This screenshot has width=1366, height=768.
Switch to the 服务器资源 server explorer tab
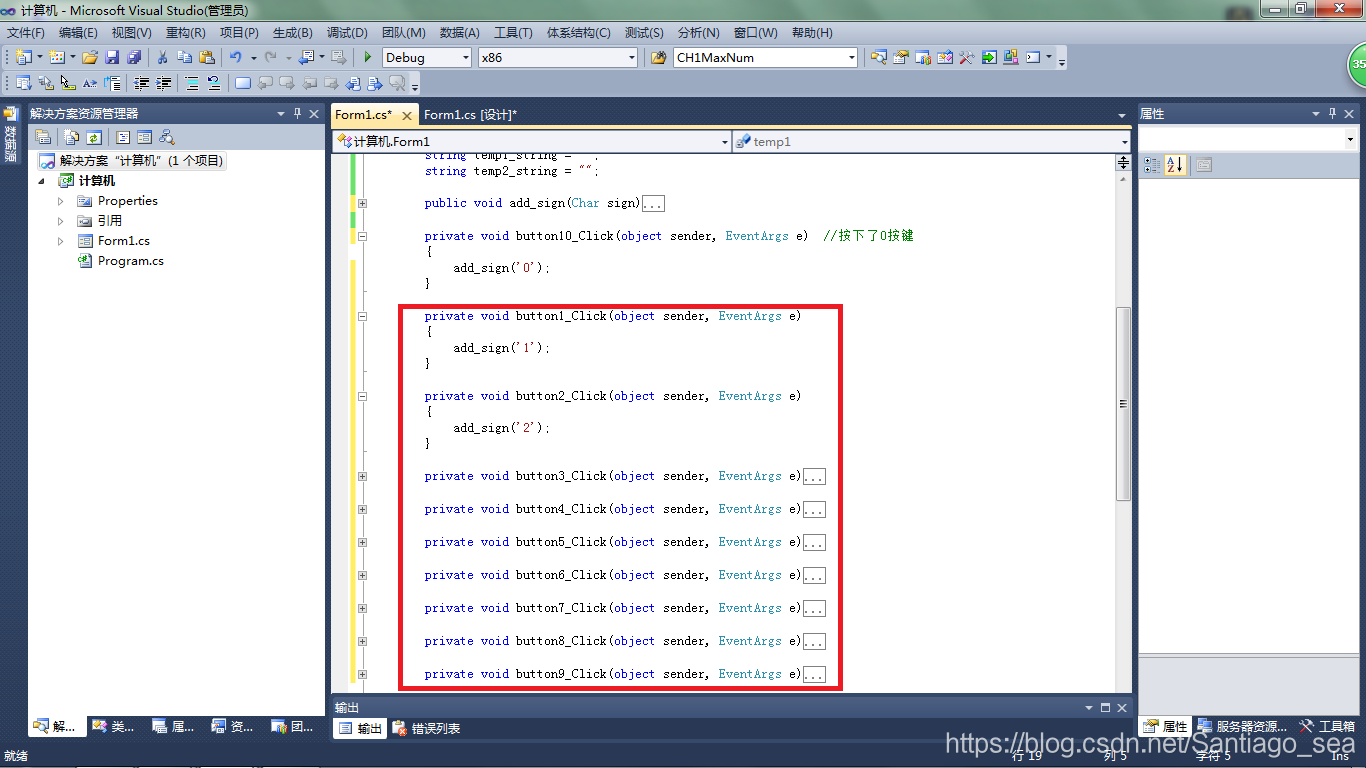tap(1243, 727)
